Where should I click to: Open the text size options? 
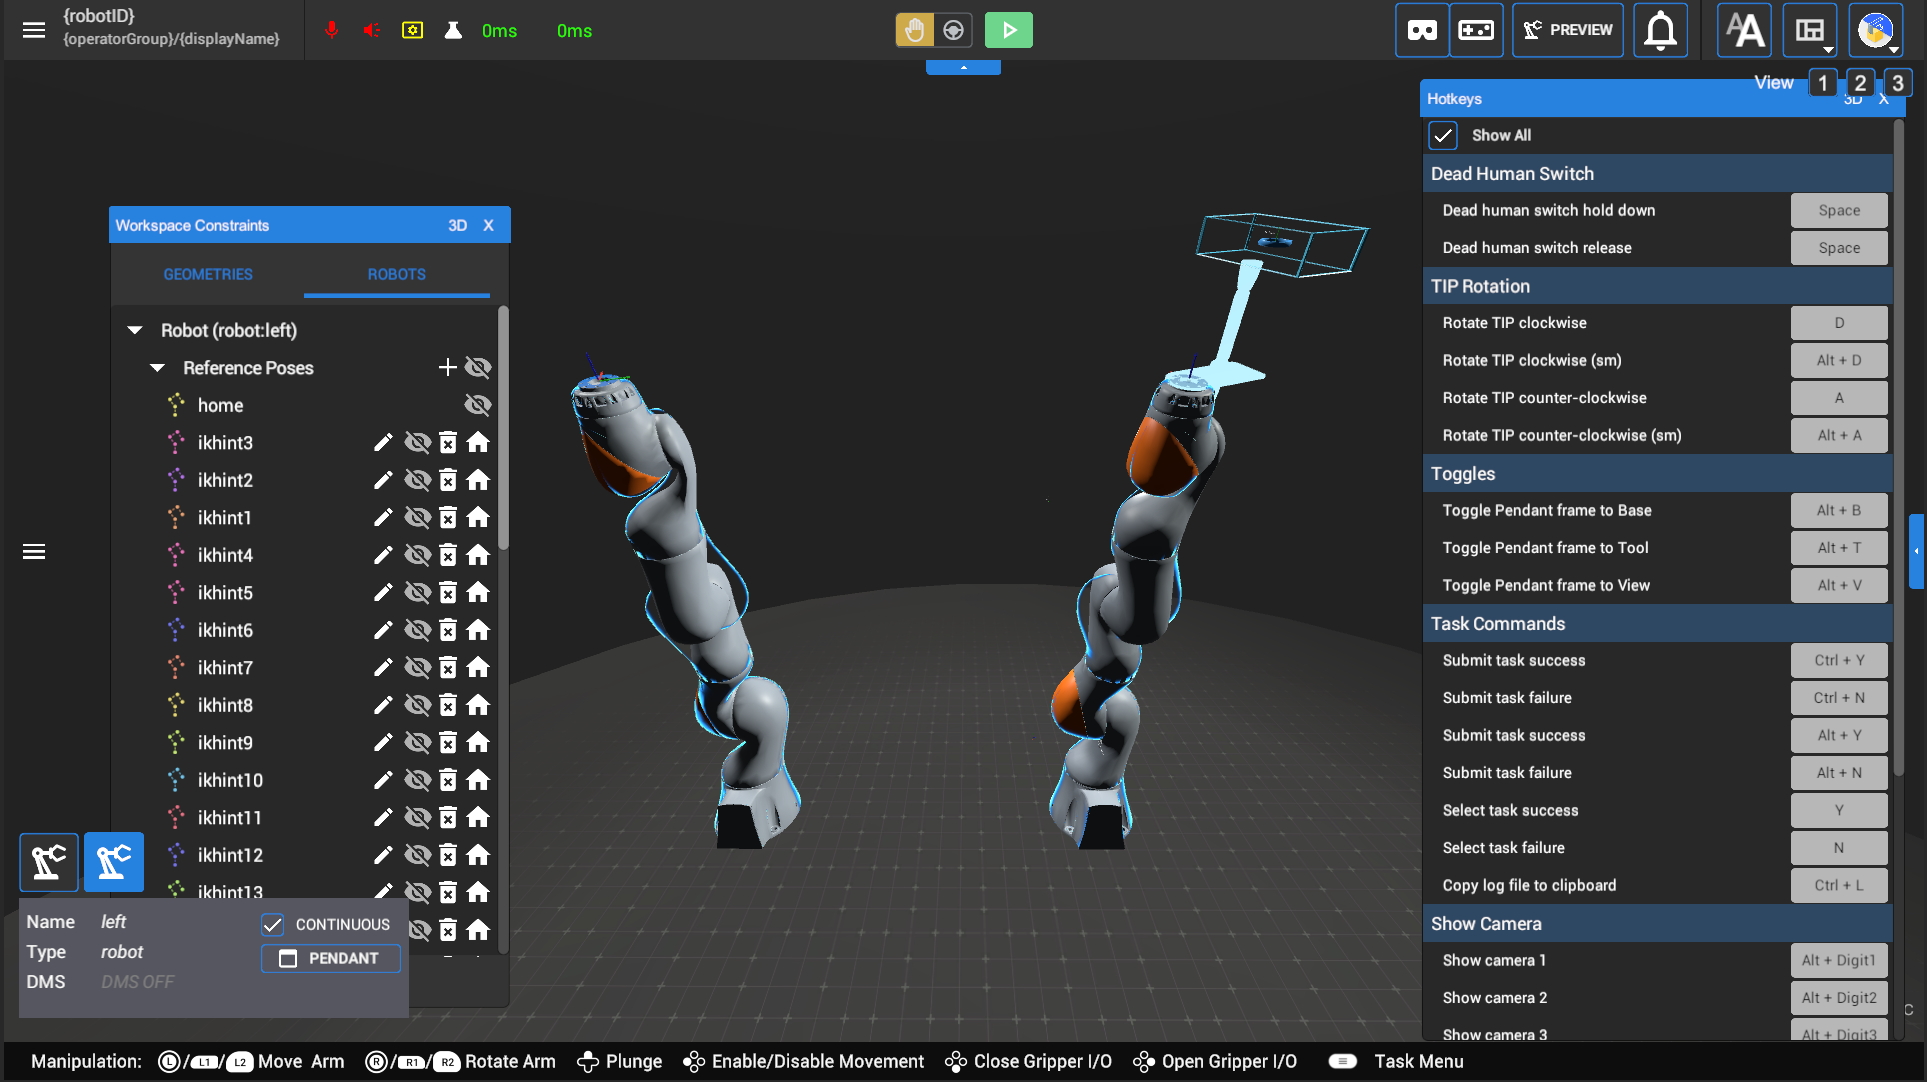1745,30
